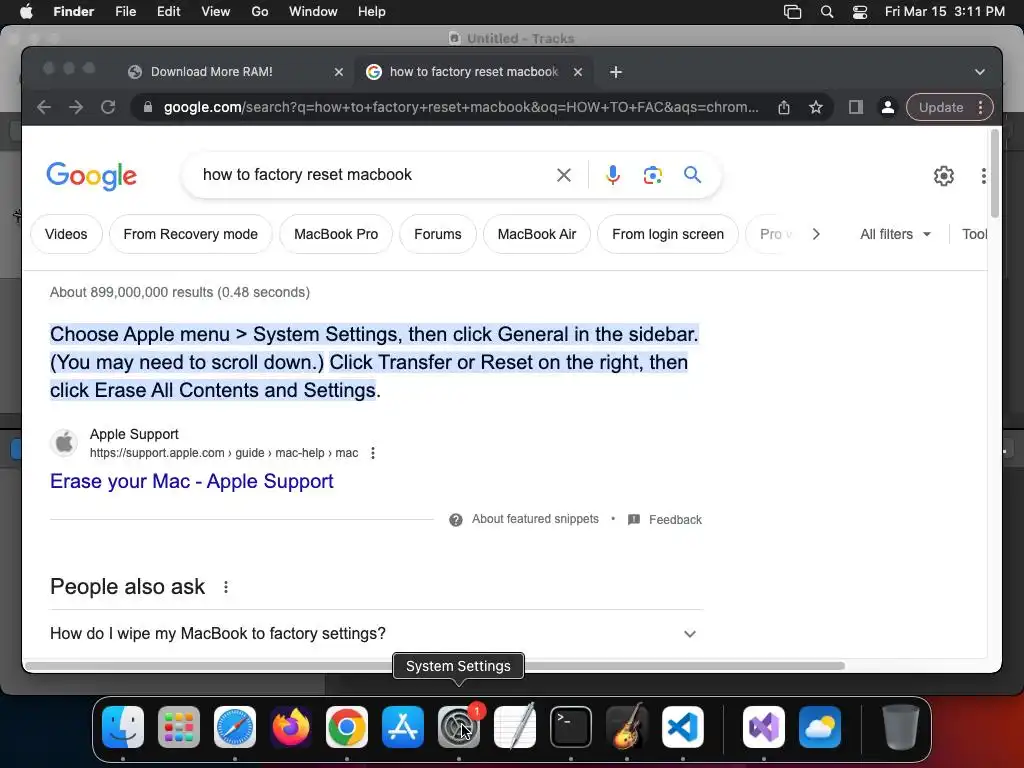Screen dimensions: 1024x768
Task: Start voice search with microphone icon
Action: tap(613, 175)
